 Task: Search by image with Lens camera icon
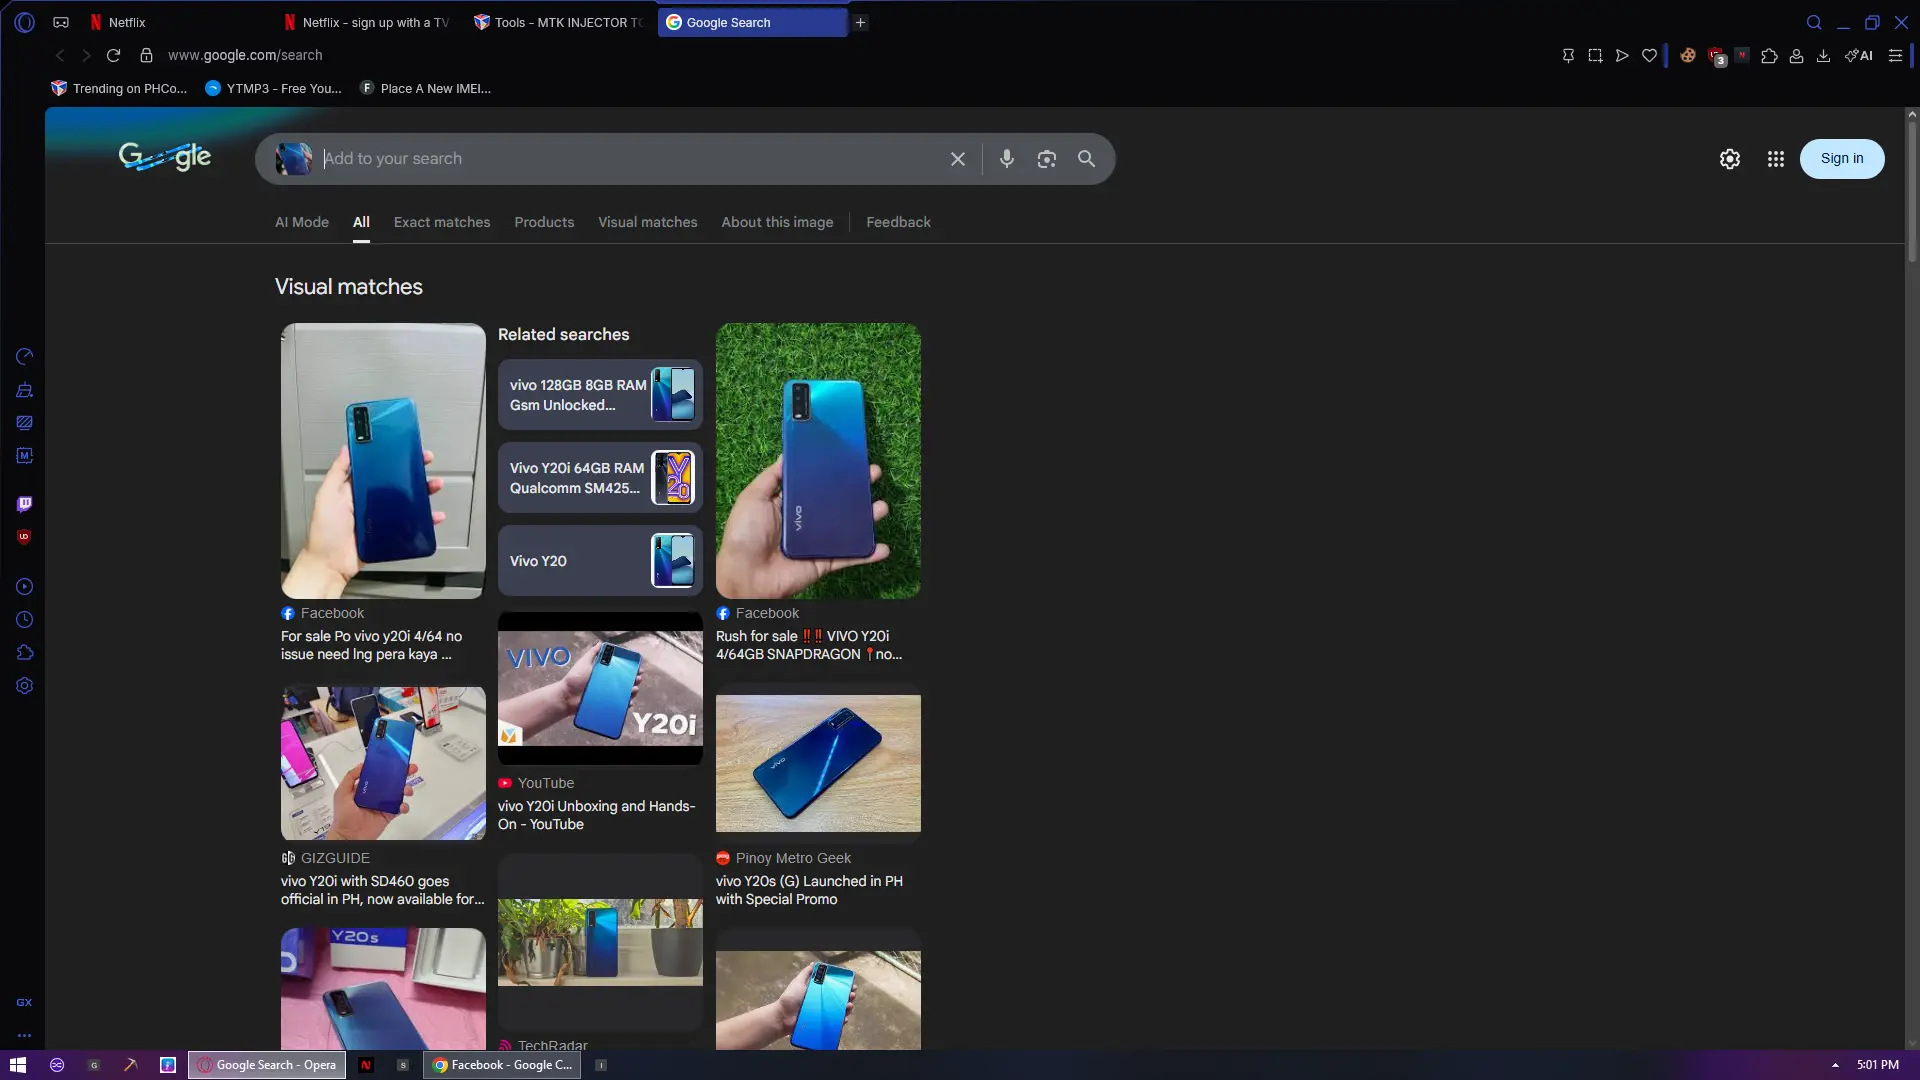[1047, 159]
